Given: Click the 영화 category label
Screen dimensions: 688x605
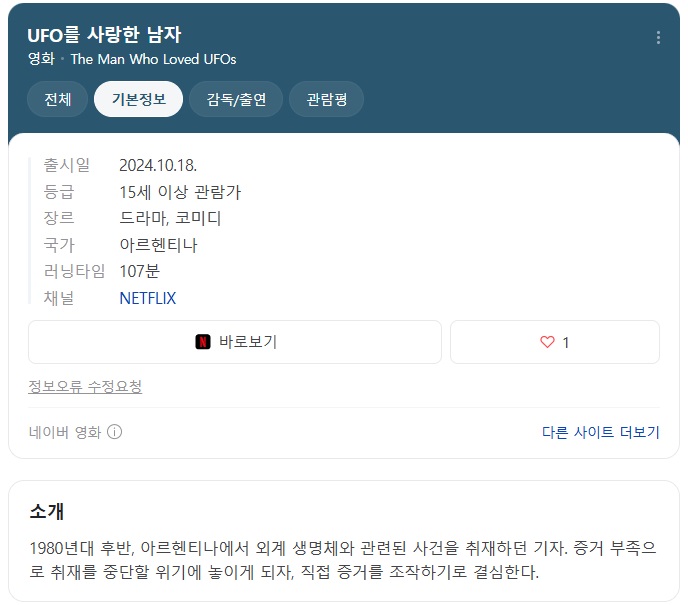Looking at the screenshot, I should 41,59.
